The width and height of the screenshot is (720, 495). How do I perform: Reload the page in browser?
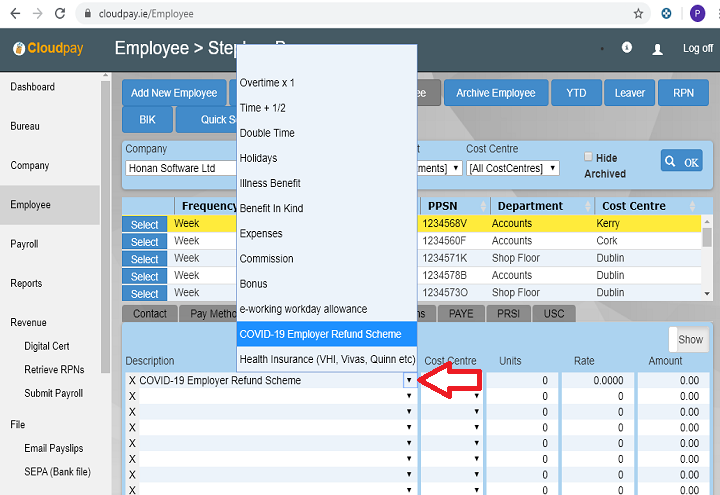tap(59, 14)
